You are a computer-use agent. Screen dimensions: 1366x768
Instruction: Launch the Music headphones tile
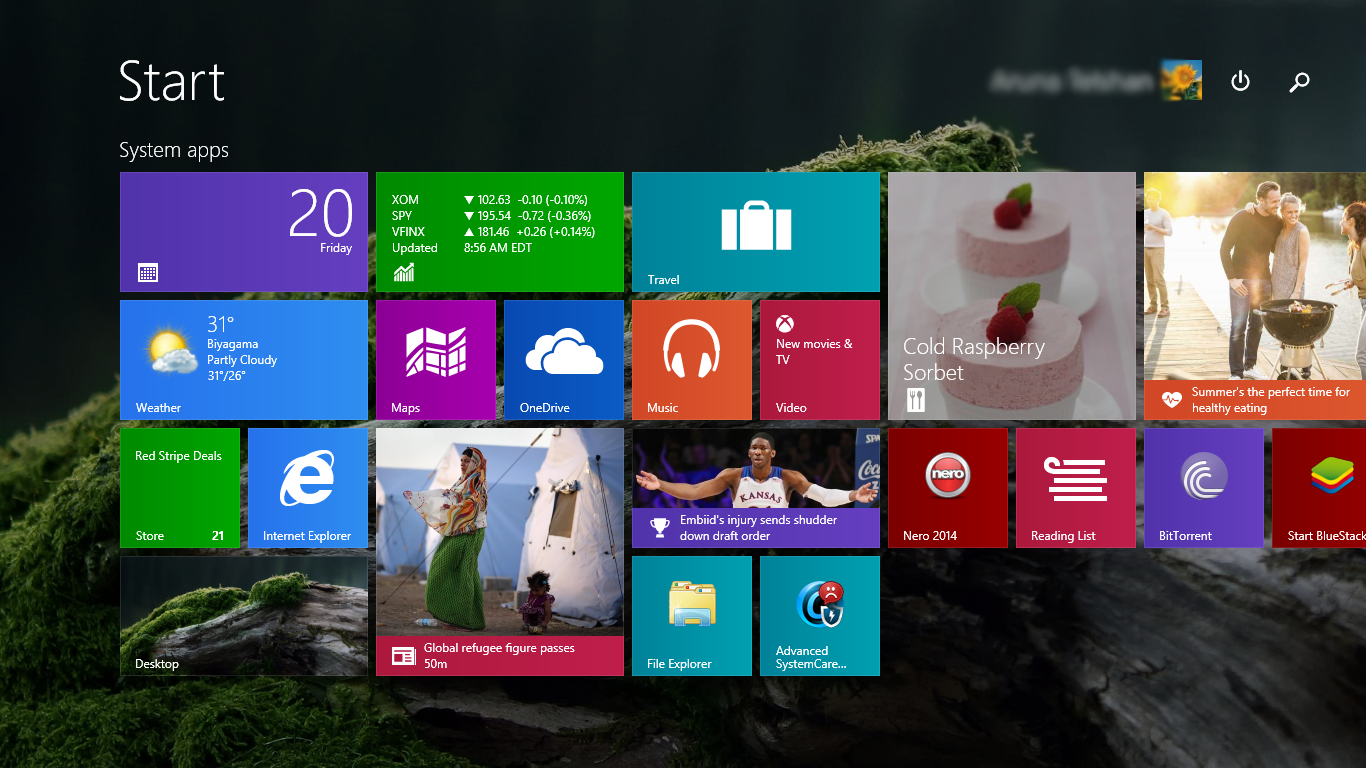pos(692,360)
